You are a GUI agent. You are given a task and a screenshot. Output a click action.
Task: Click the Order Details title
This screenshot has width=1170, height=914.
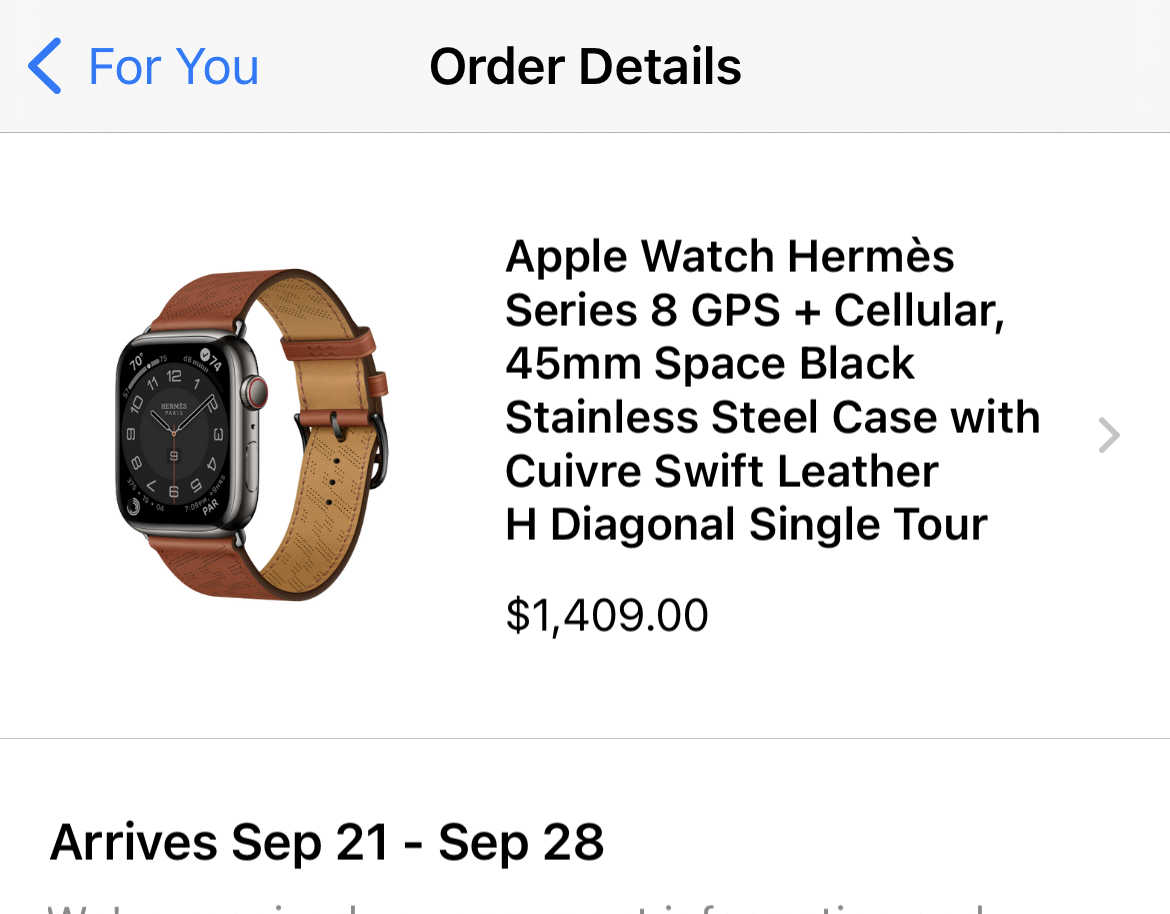pos(585,67)
